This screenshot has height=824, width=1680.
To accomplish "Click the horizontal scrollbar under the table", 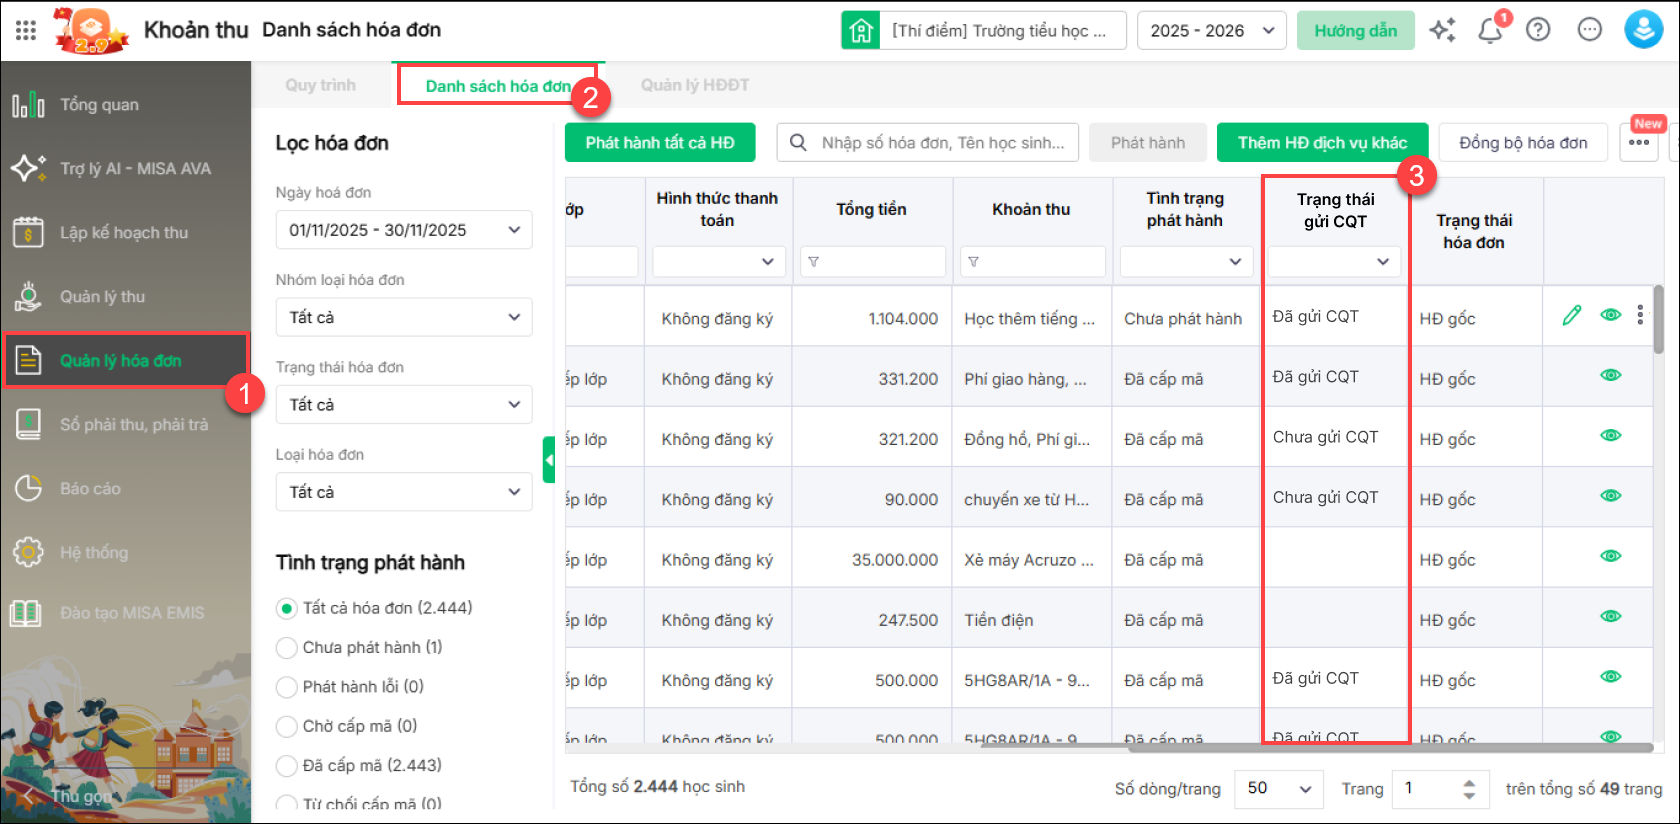I will click(x=1300, y=747).
